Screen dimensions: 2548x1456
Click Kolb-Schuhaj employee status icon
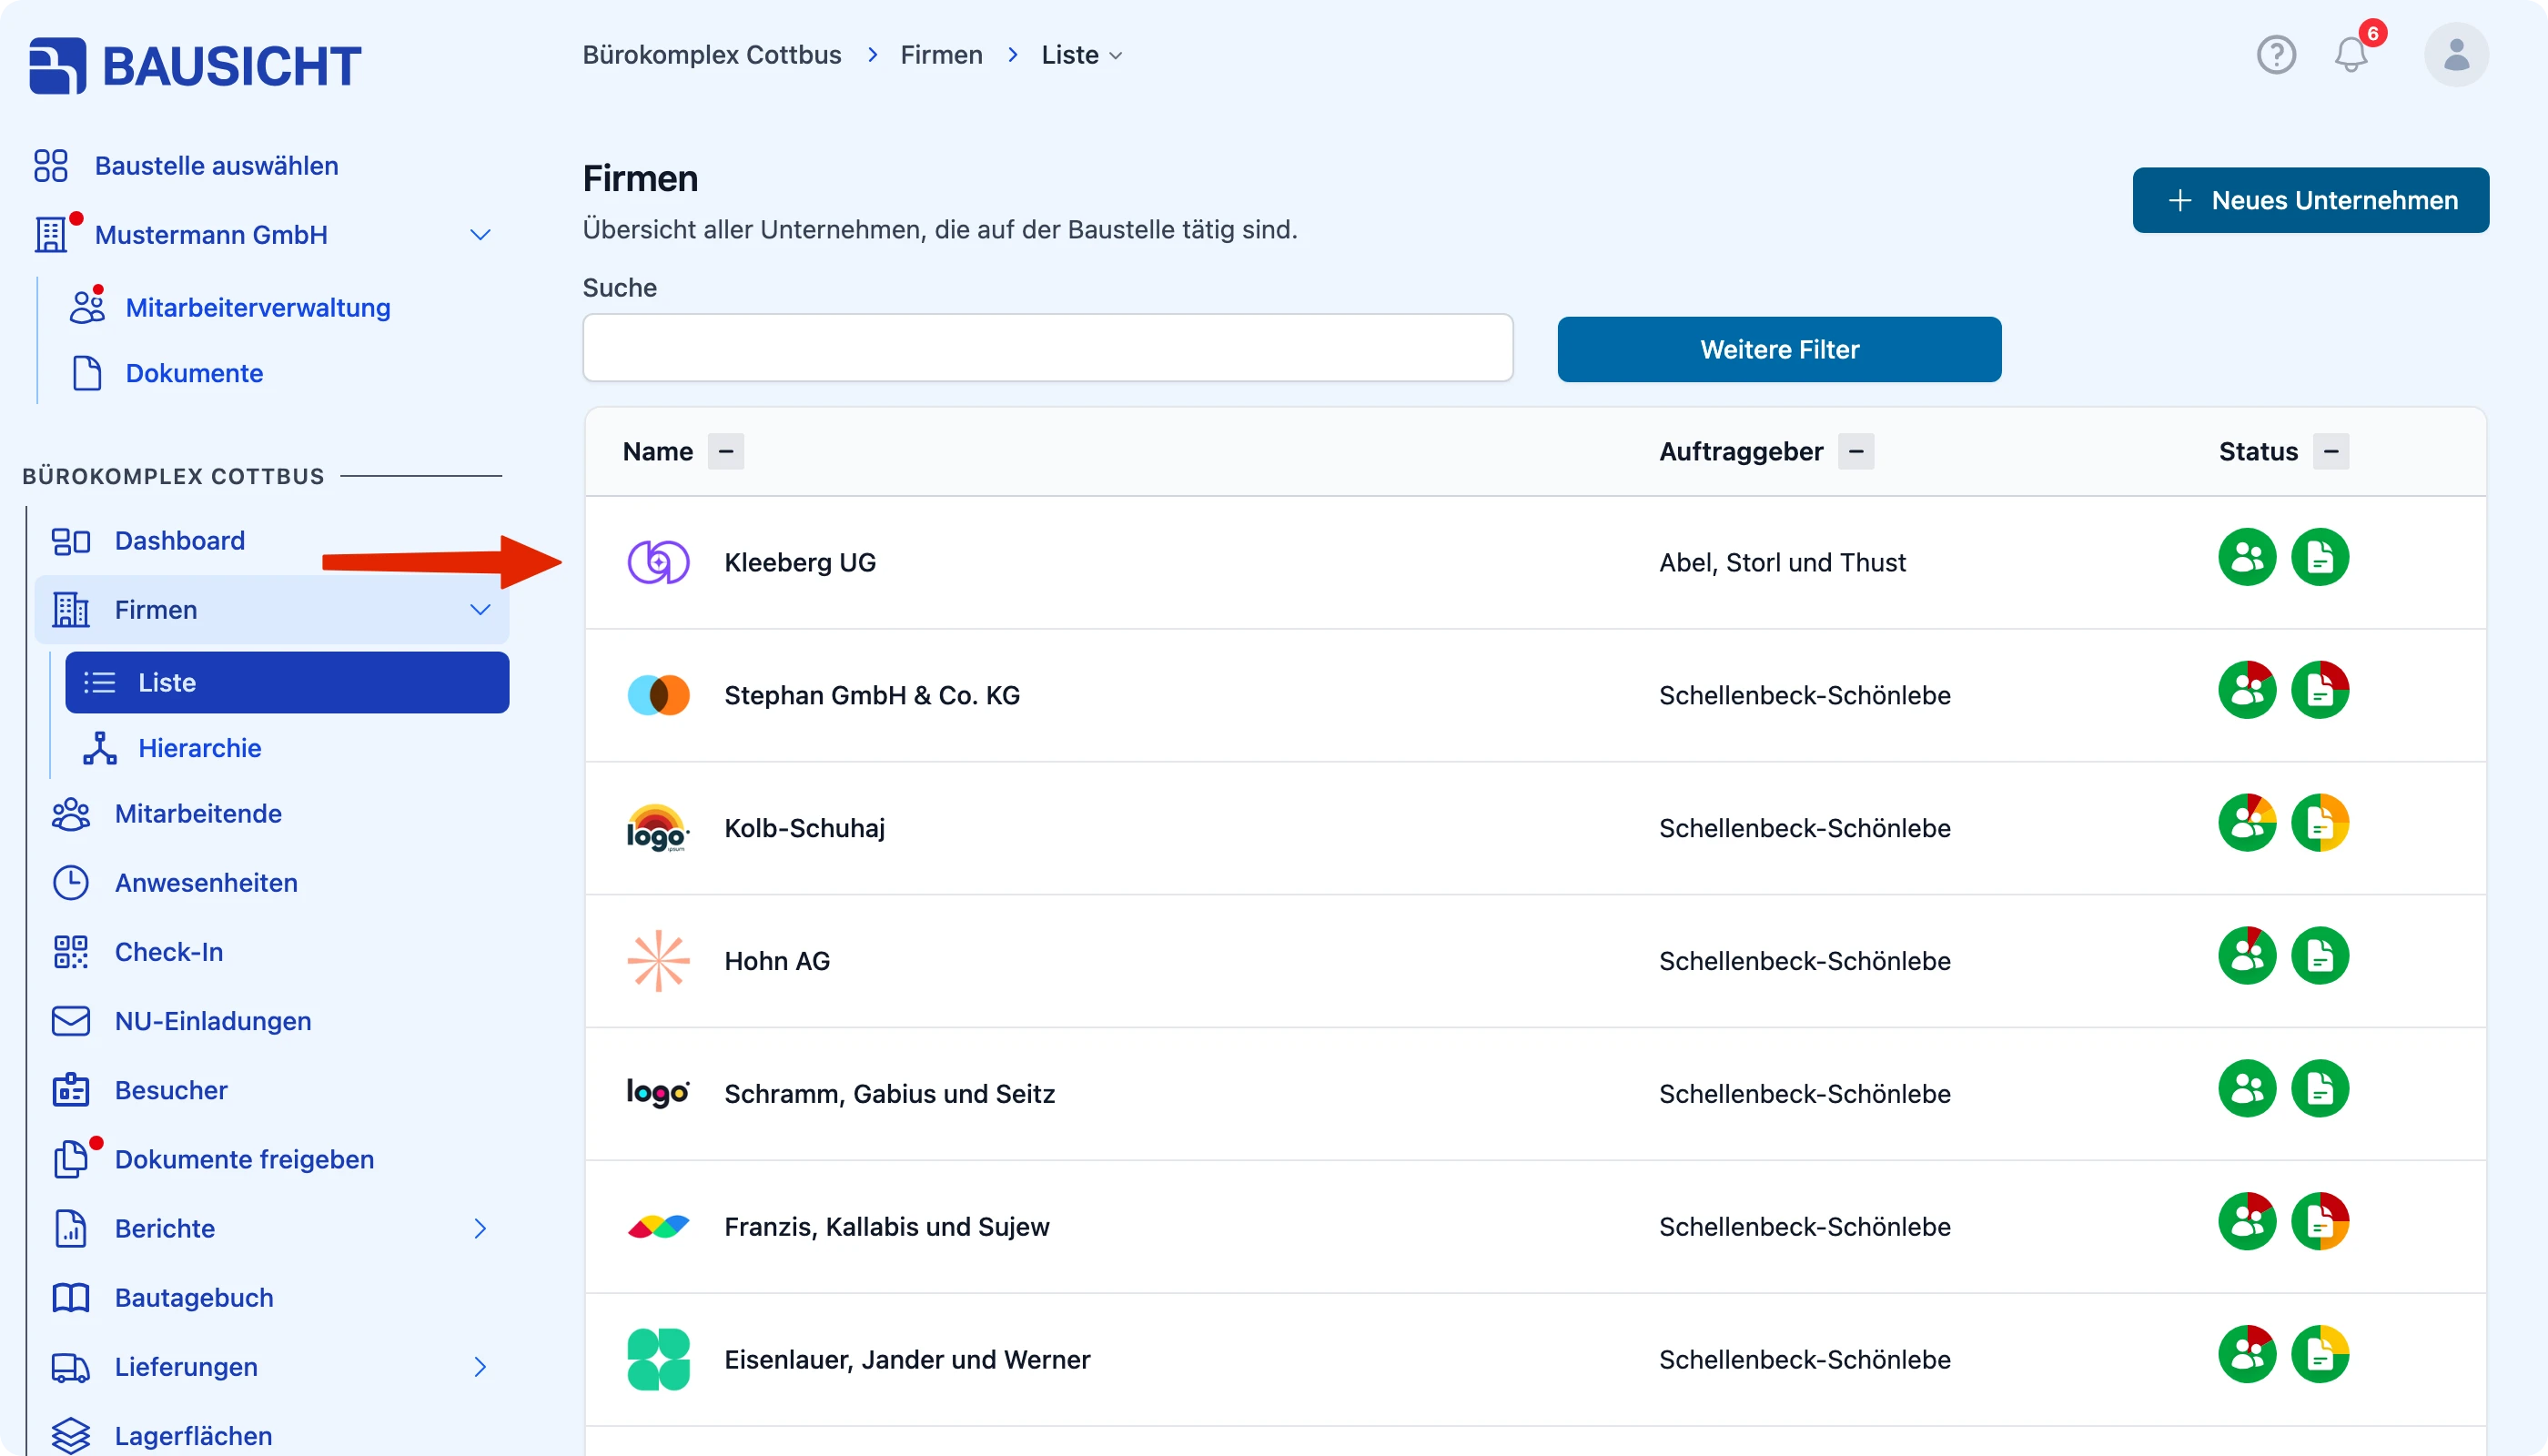[x=2246, y=823]
